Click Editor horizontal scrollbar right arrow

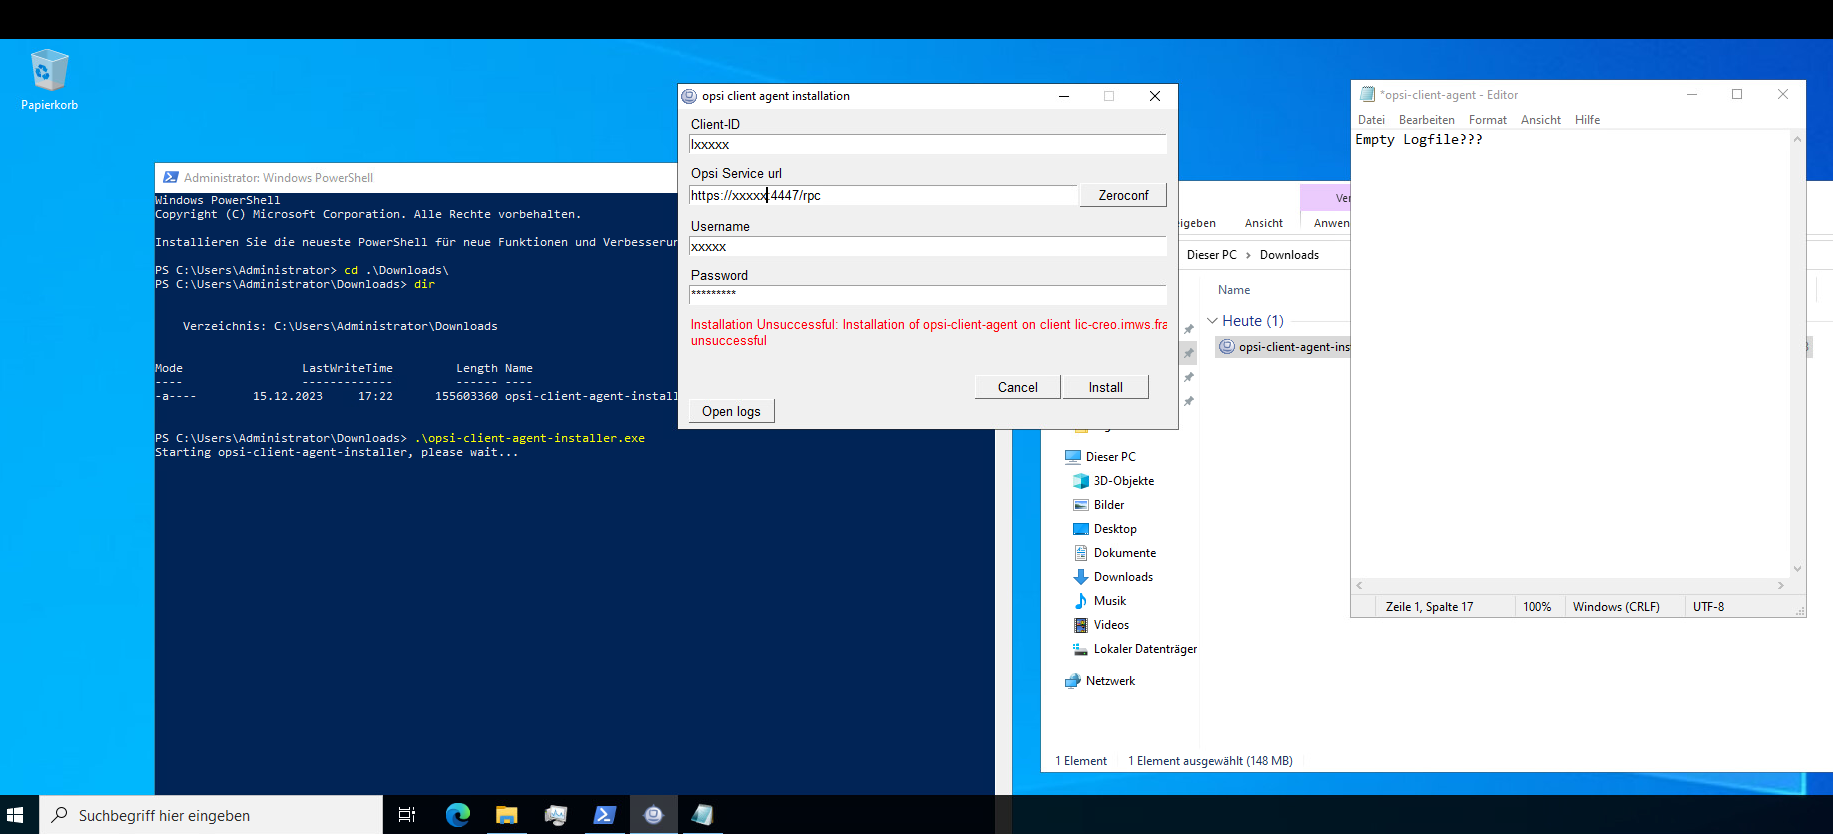[x=1781, y=586]
